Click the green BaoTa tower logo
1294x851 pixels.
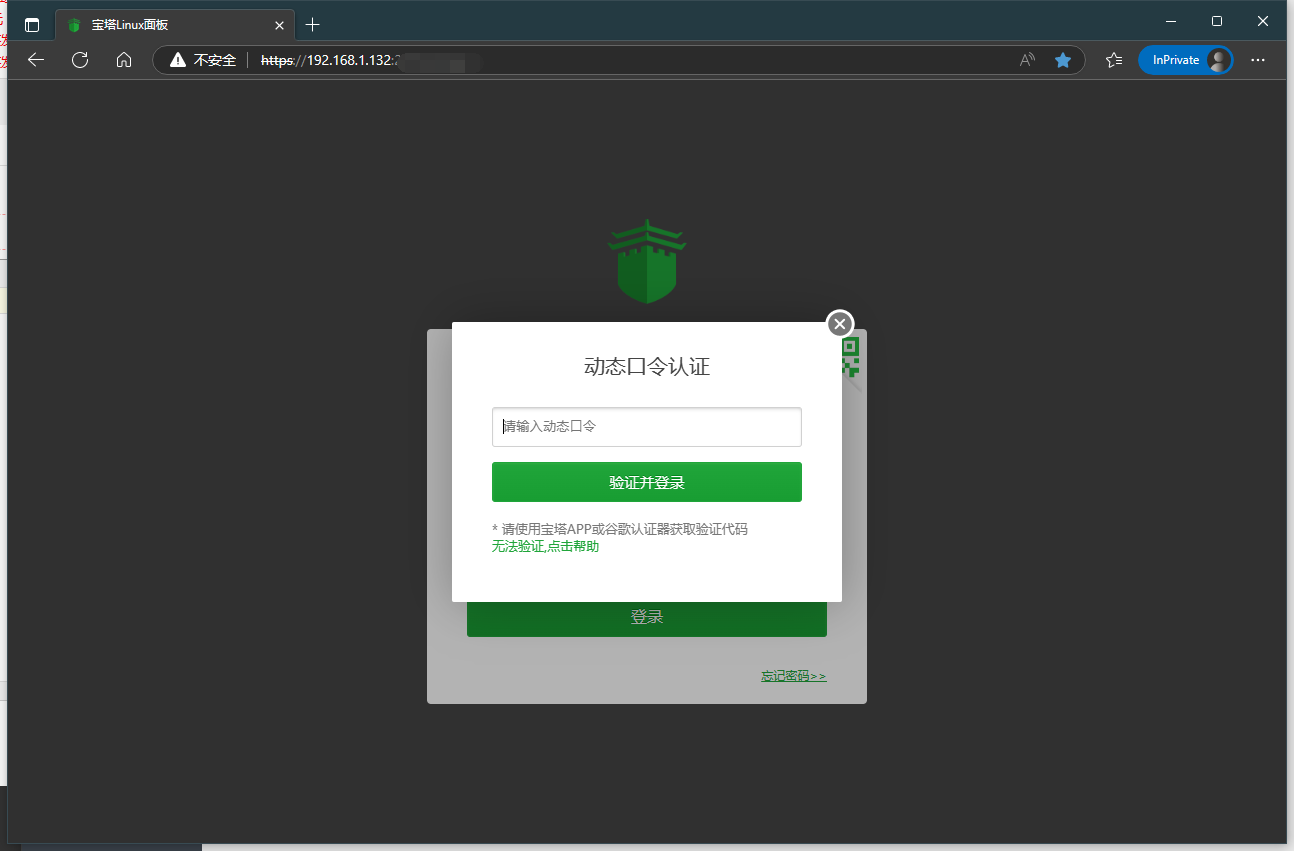(x=647, y=262)
